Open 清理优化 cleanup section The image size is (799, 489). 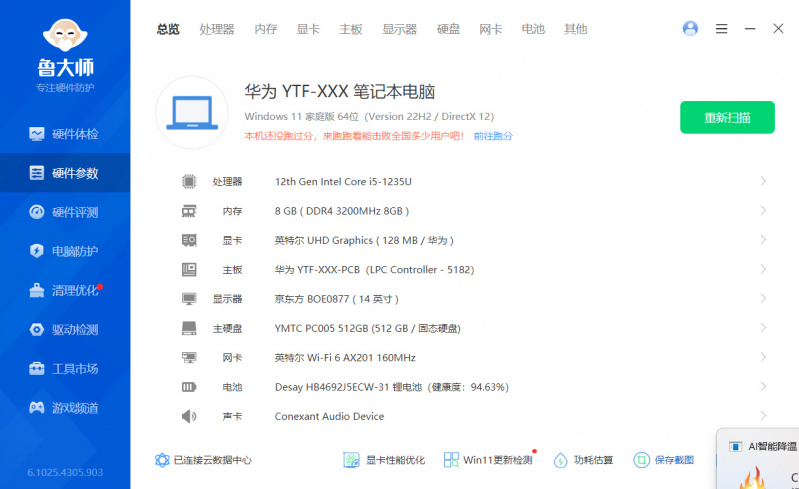(64, 290)
